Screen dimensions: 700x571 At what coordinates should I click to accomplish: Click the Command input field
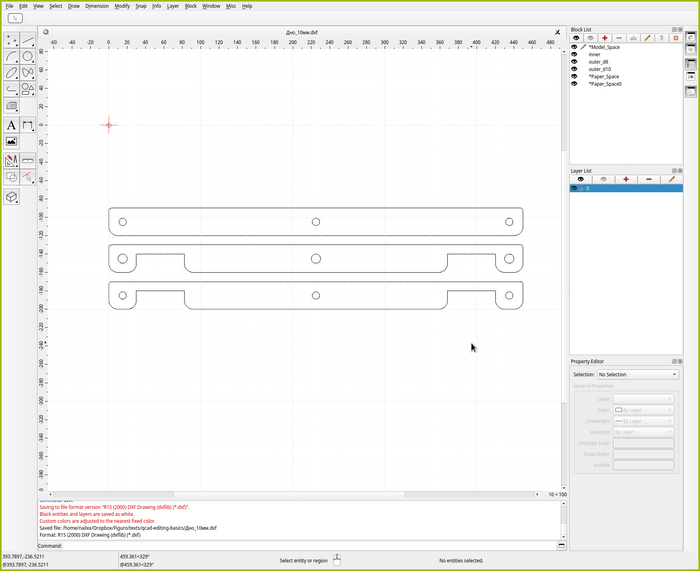[300, 546]
